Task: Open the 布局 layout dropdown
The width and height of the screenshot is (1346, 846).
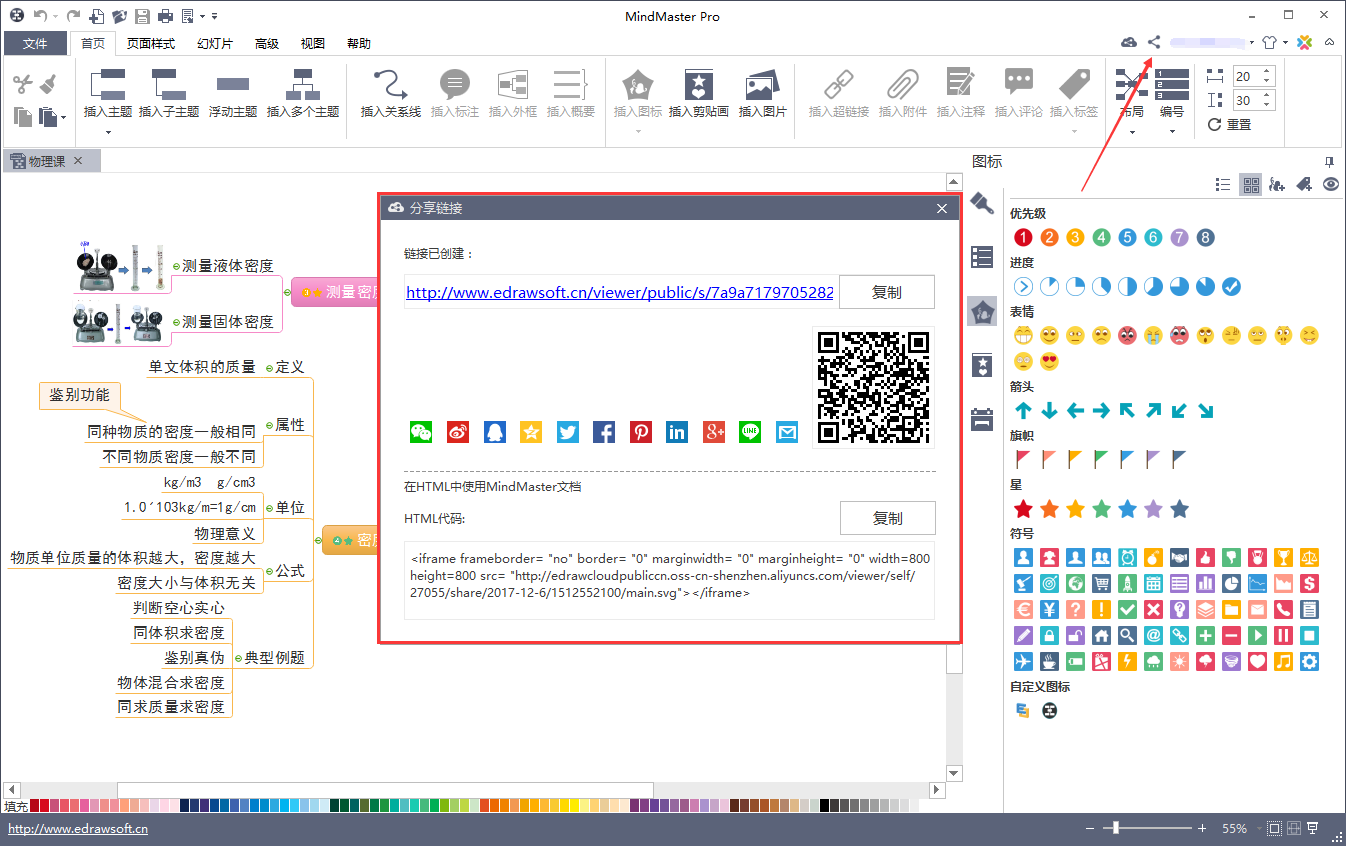Action: 1132,130
